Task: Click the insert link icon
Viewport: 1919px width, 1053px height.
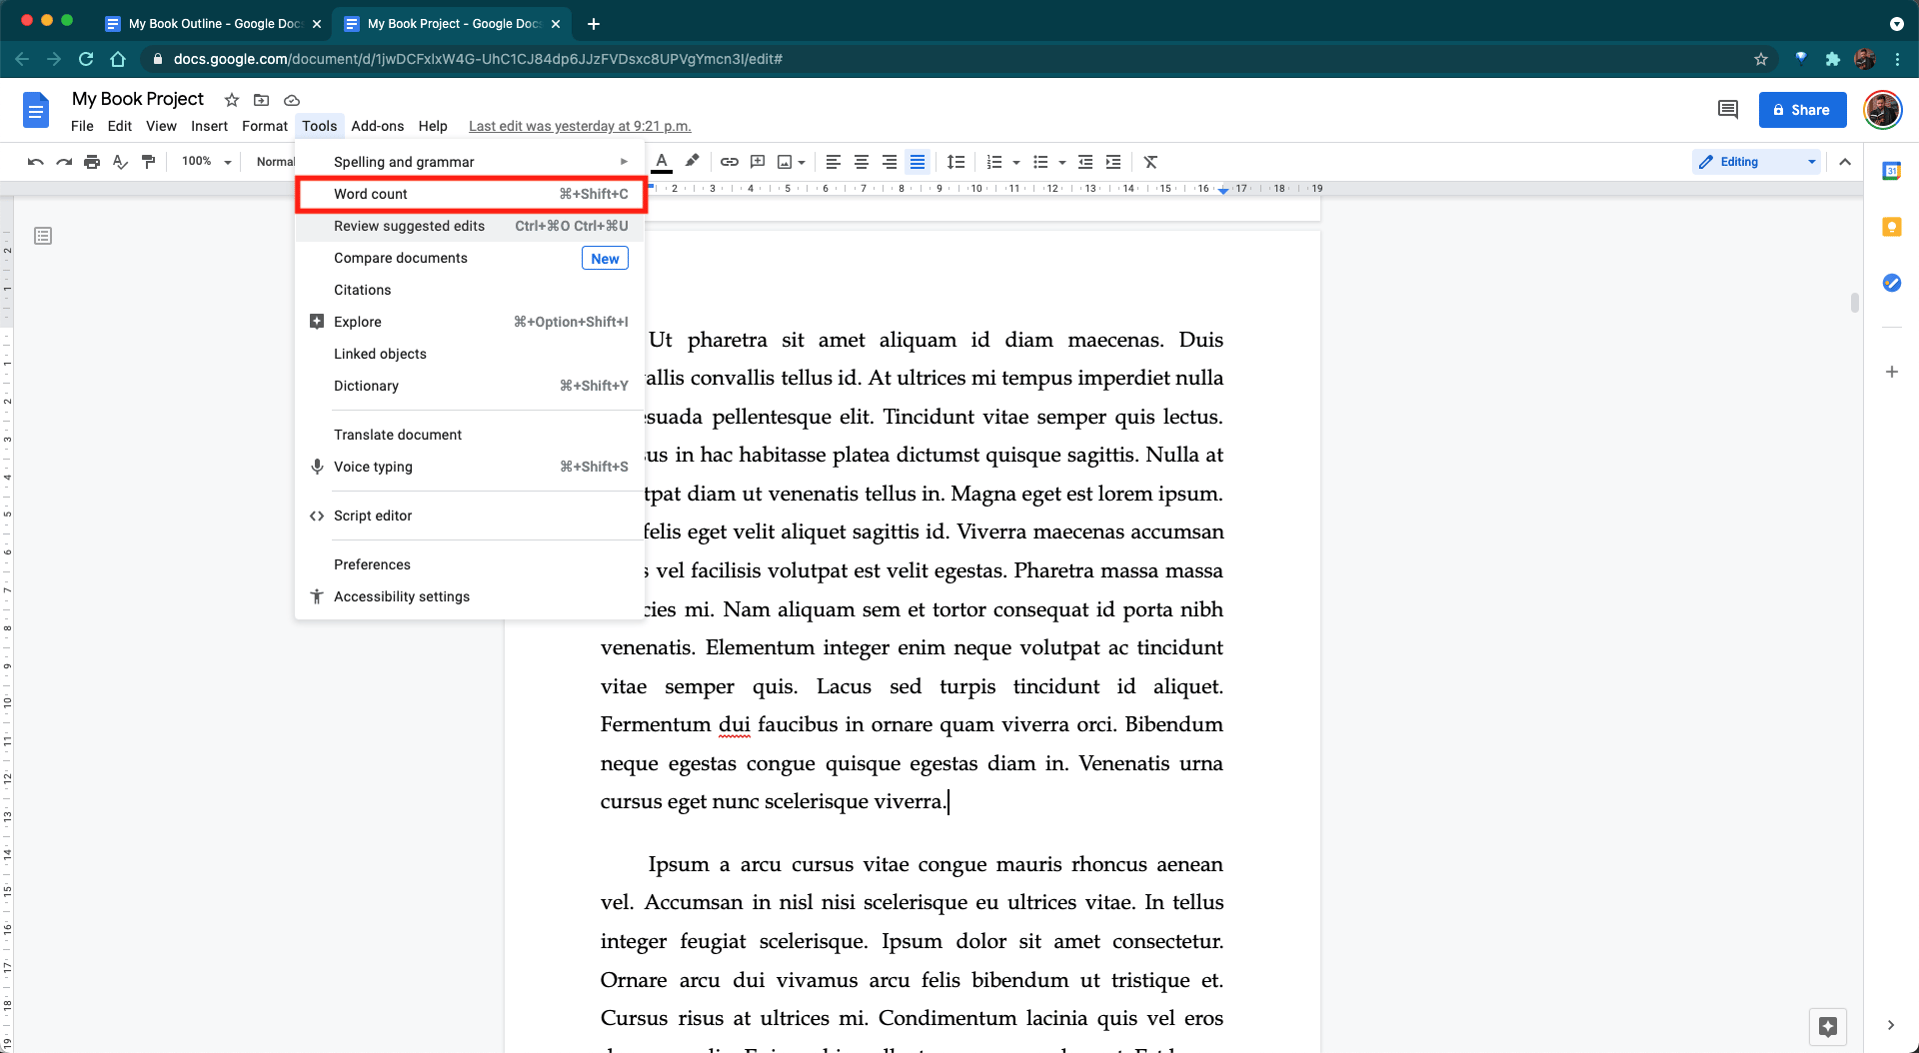Action: (x=729, y=162)
